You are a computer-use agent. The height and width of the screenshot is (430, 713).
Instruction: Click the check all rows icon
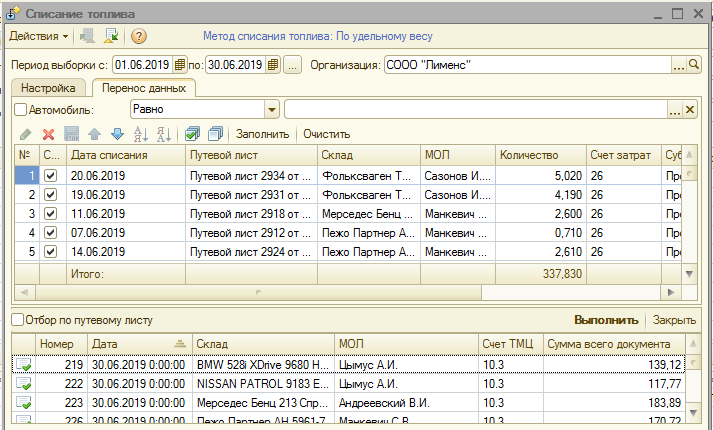[193, 134]
